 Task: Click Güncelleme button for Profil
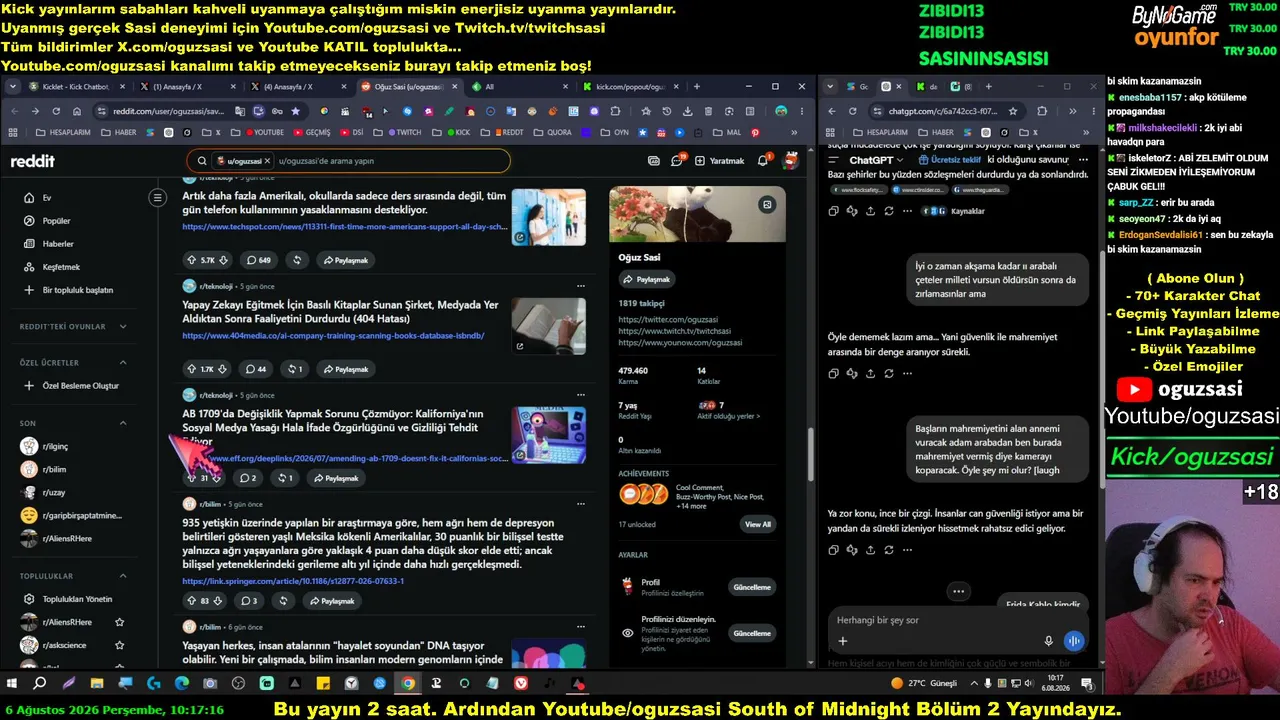pos(751,587)
